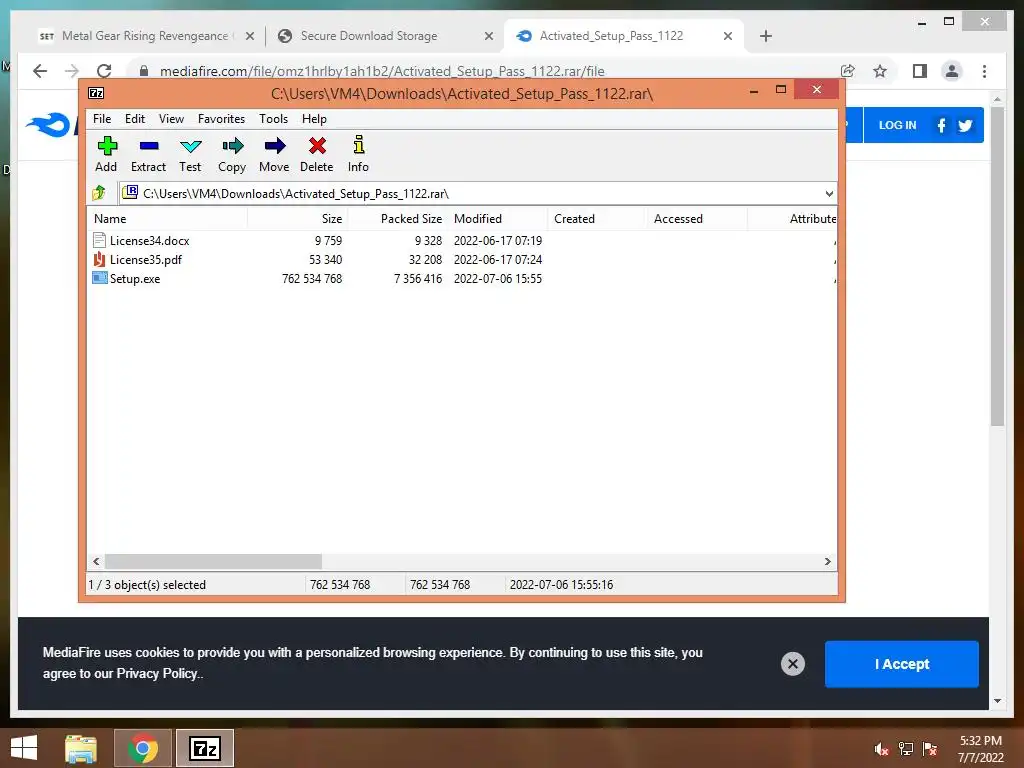The height and width of the screenshot is (768, 1024).
Task: Click the I Accept cookies button
Action: [x=901, y=664]
